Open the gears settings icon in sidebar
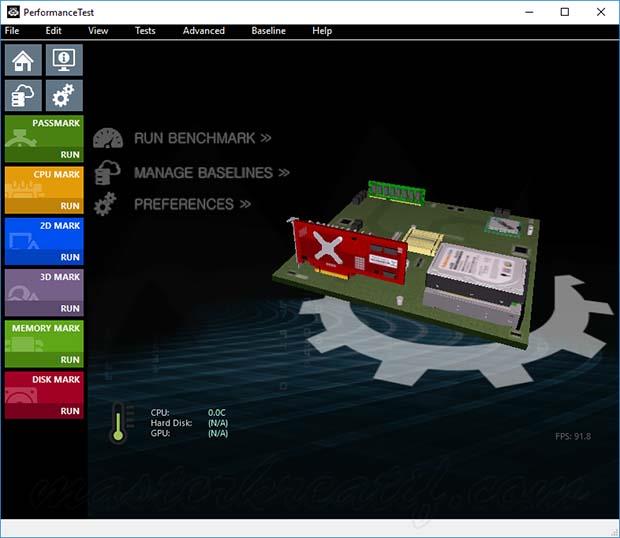Image resolution: width=620 pixels, height=538 pixels. [64, 96]
